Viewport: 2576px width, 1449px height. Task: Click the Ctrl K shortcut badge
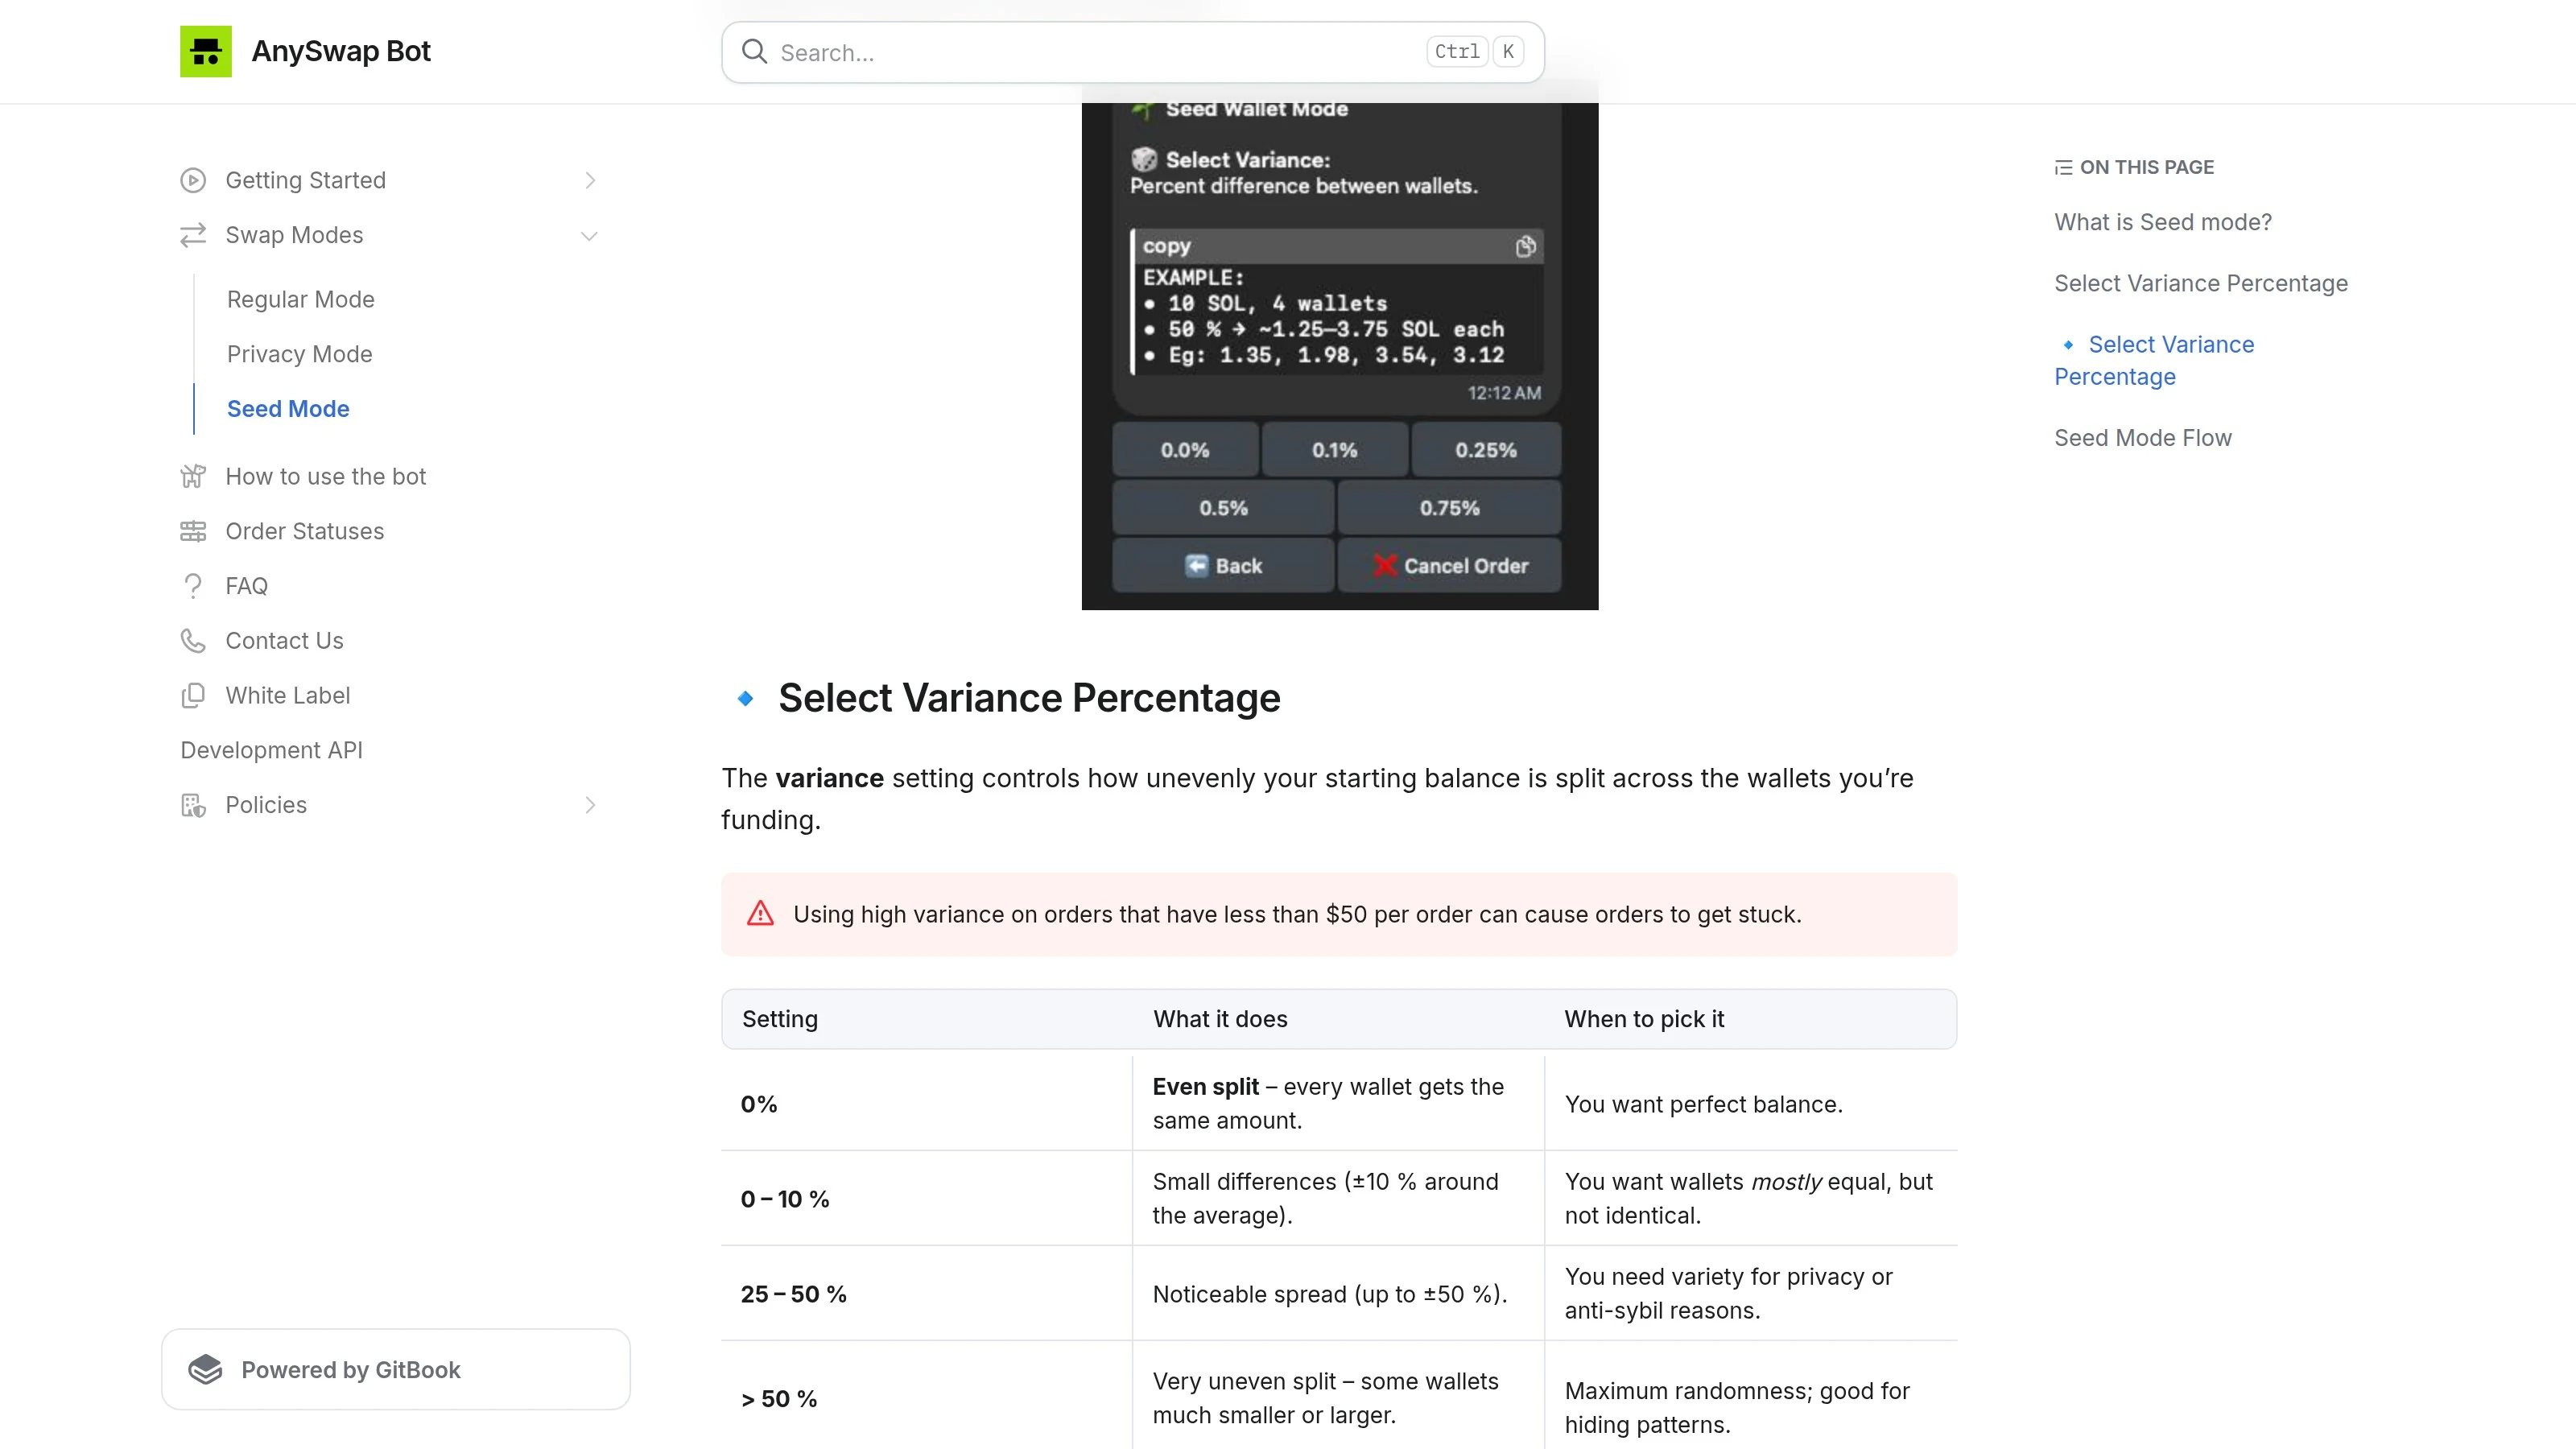pos(1475,52)
